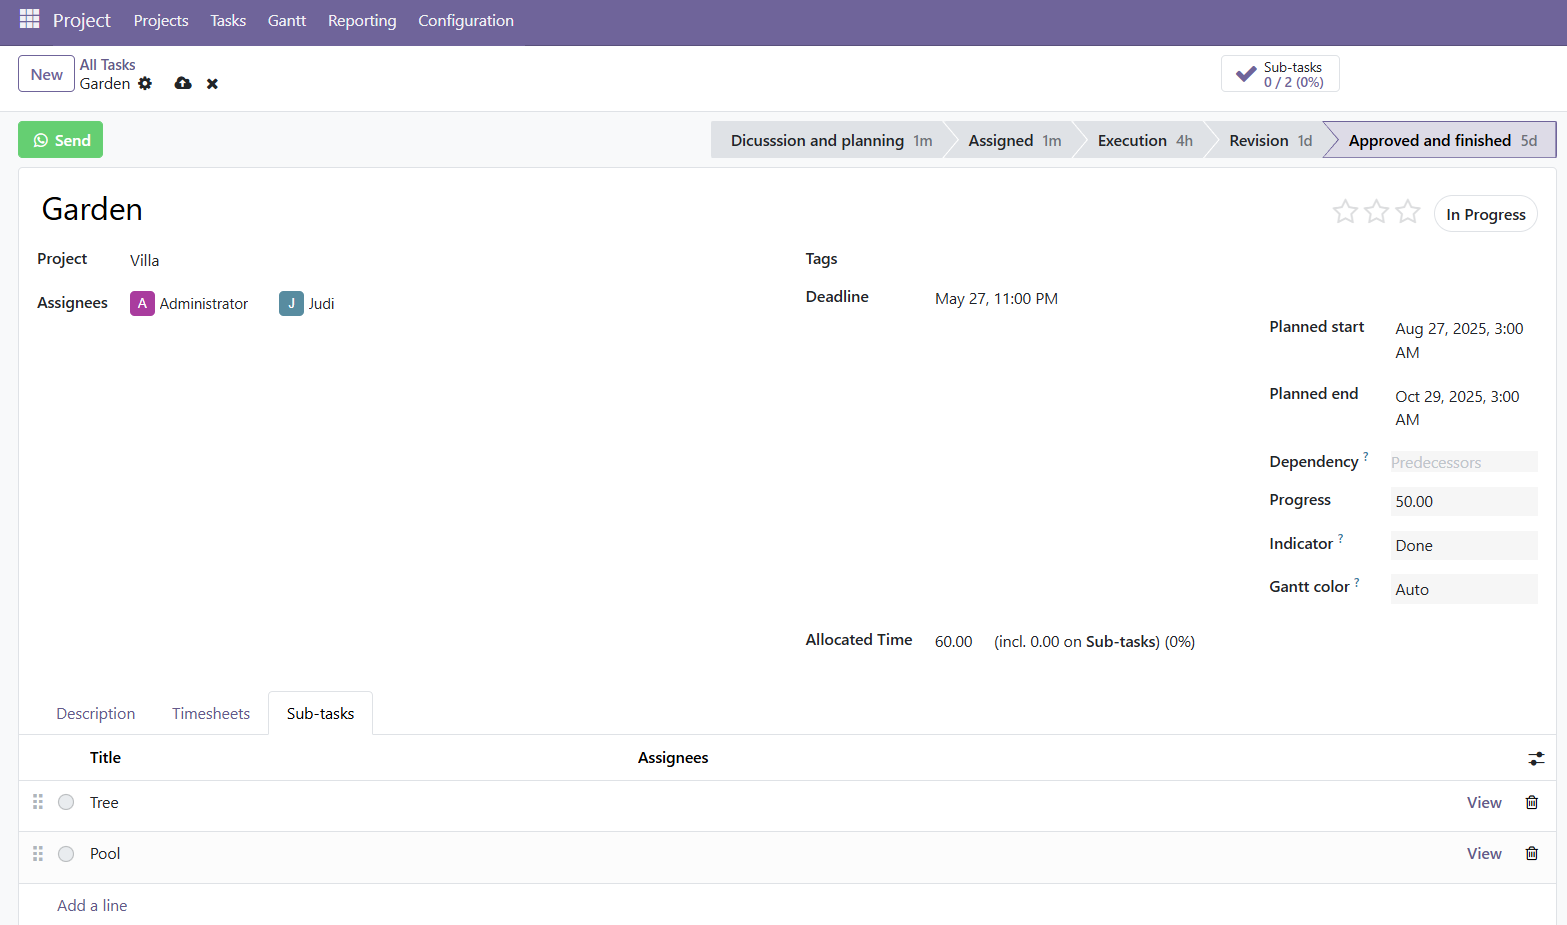Click the drag handle of Tree sub-task
The height and width of the screenshot is (925, 1567).
pos(38,801)
